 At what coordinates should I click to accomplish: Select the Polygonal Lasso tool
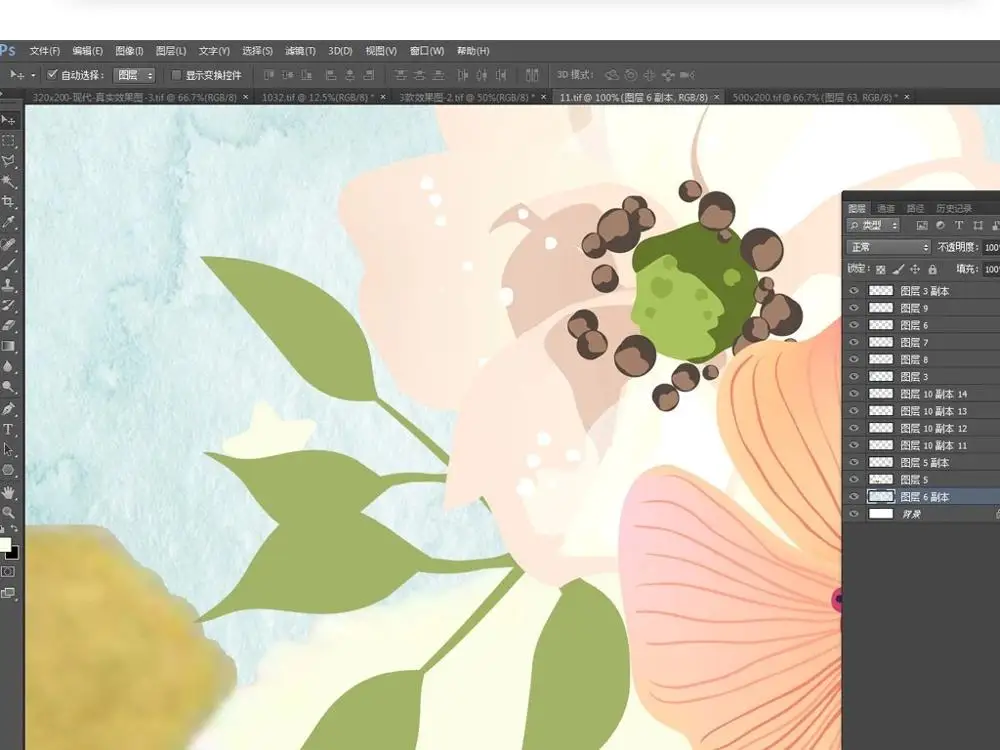[x=9, y=161]
